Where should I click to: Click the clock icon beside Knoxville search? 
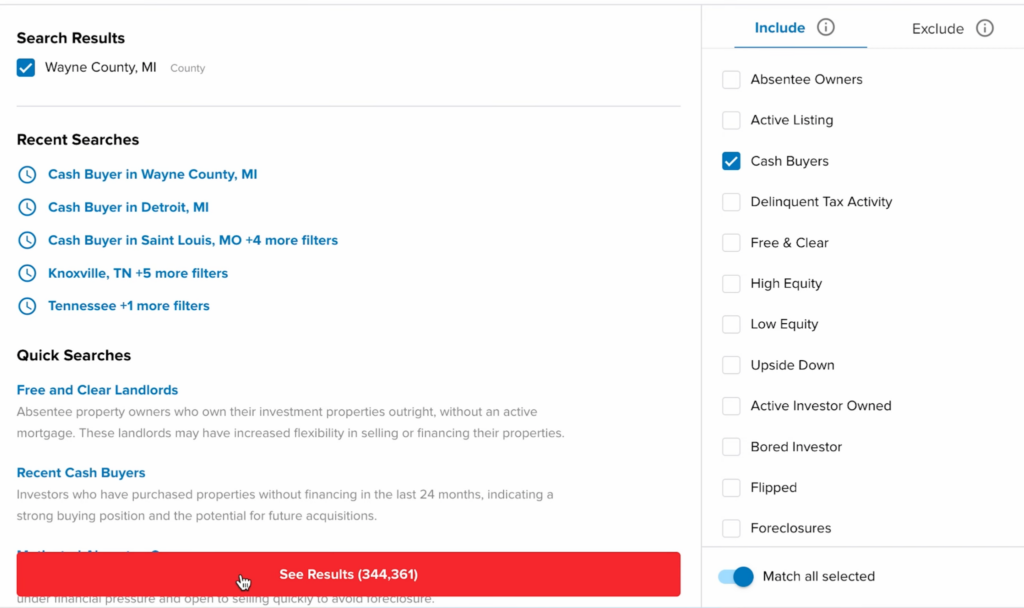[28, 273]
